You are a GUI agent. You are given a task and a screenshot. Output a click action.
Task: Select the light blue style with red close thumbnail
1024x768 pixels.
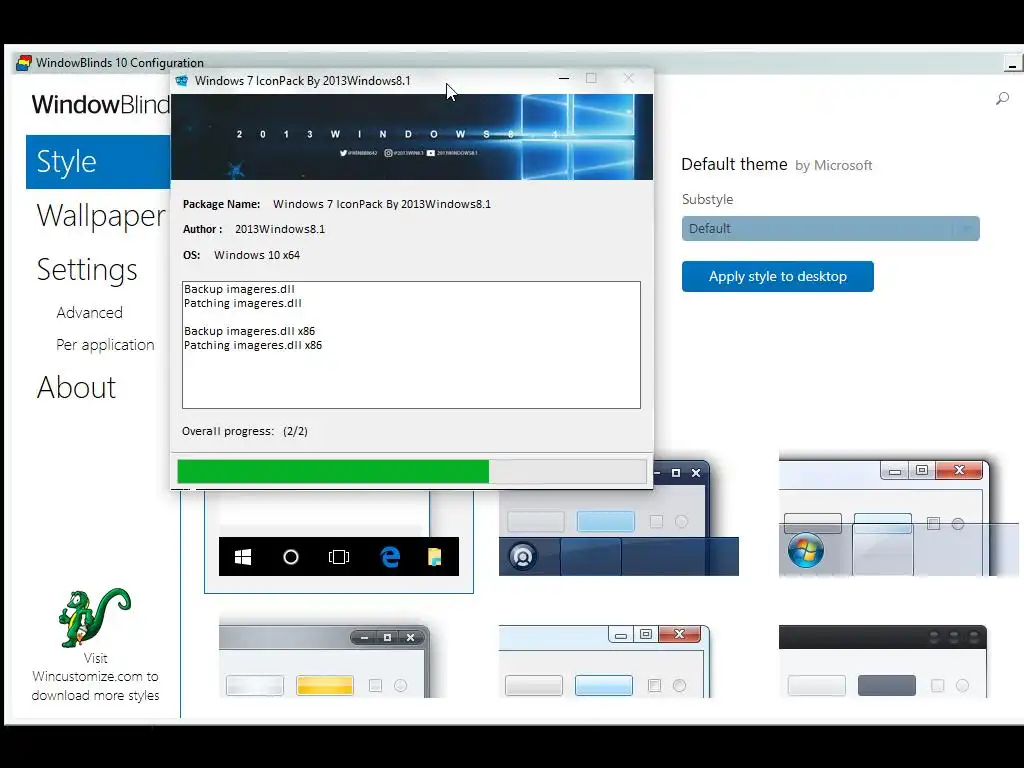(604, 661)
